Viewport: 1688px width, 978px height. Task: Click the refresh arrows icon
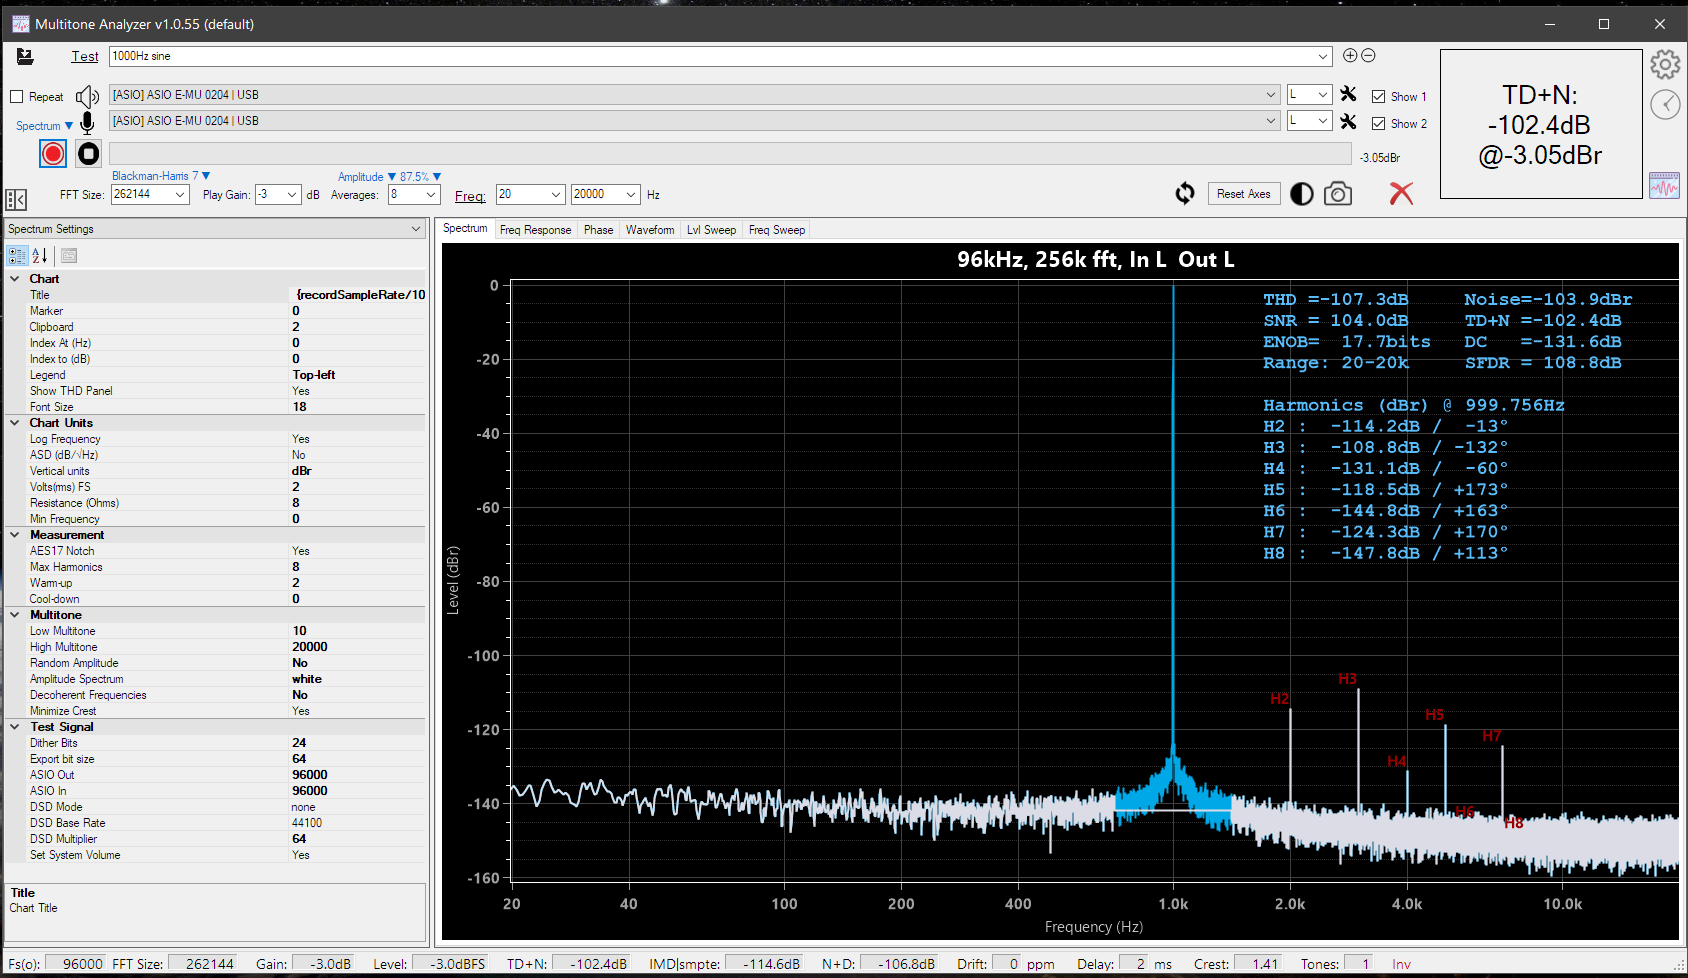tap(1185, 193)
